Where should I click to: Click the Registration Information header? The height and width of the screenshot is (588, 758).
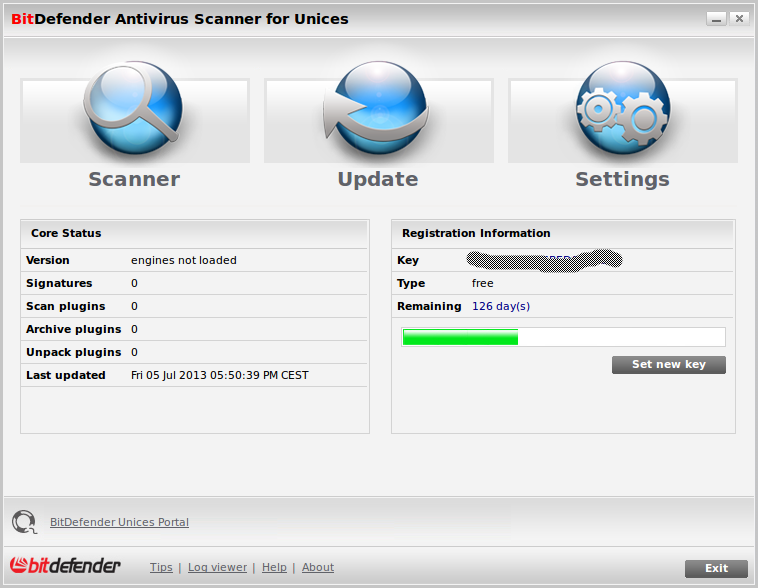click(476, 233)
